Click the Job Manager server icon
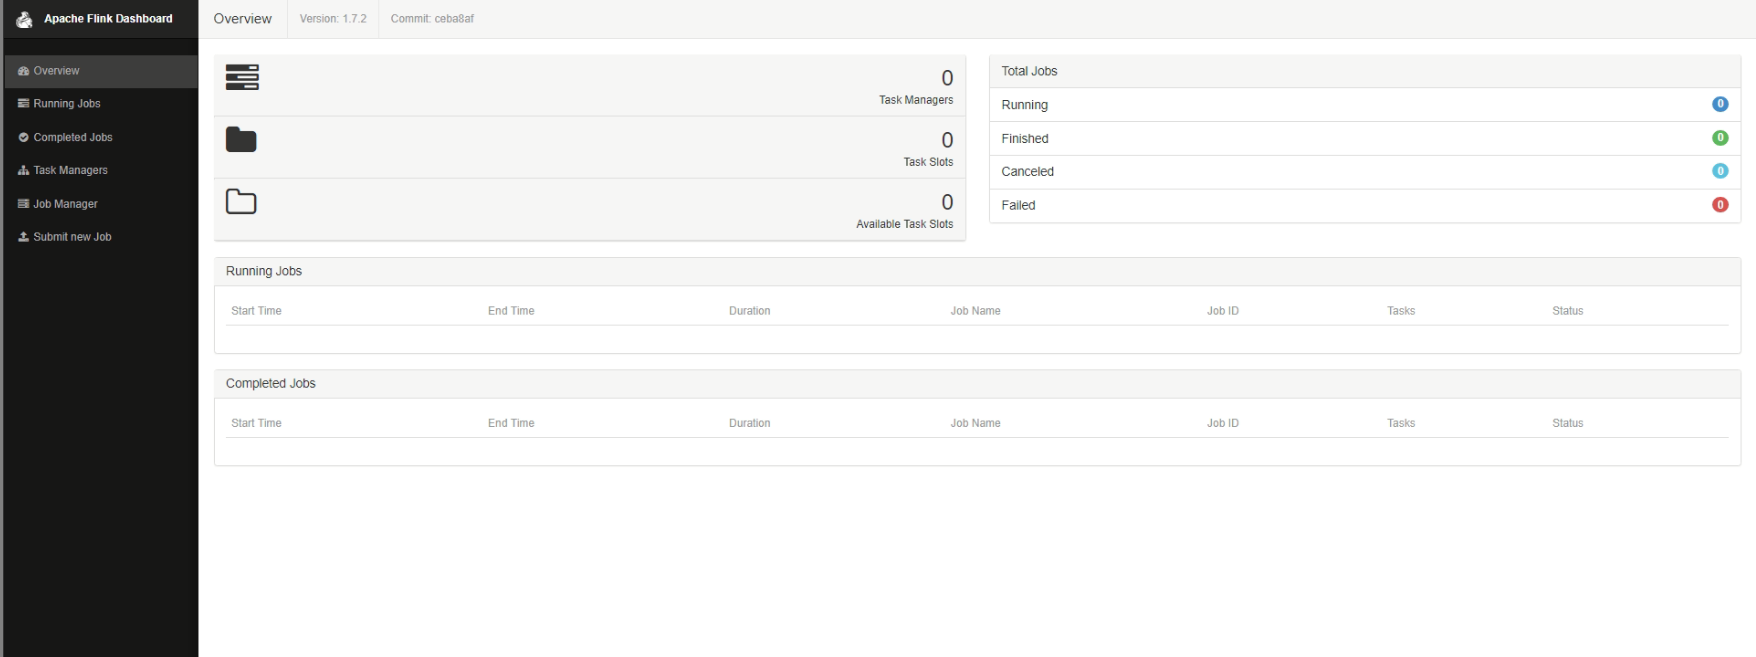Image resolution: width=1756 pixels, height=657 pixels. [23, 204]
